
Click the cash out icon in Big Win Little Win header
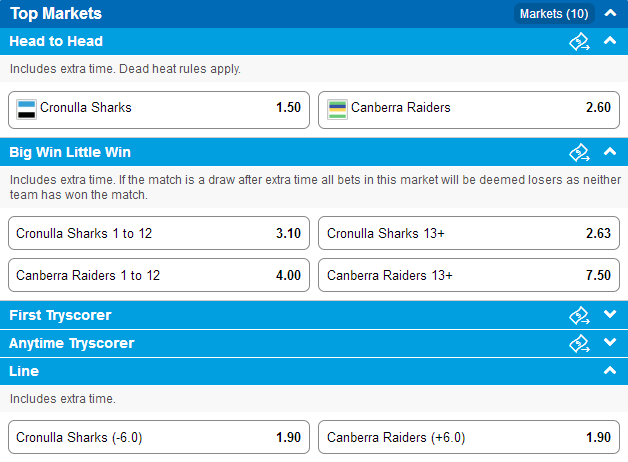point(579,152)
